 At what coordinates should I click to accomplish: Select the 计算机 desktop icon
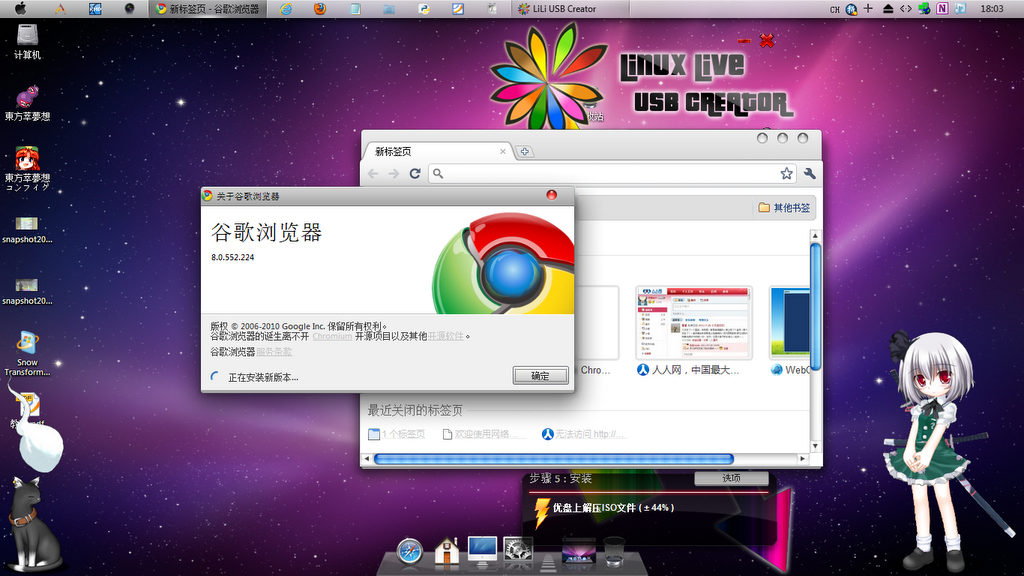(x=27, y=42)
